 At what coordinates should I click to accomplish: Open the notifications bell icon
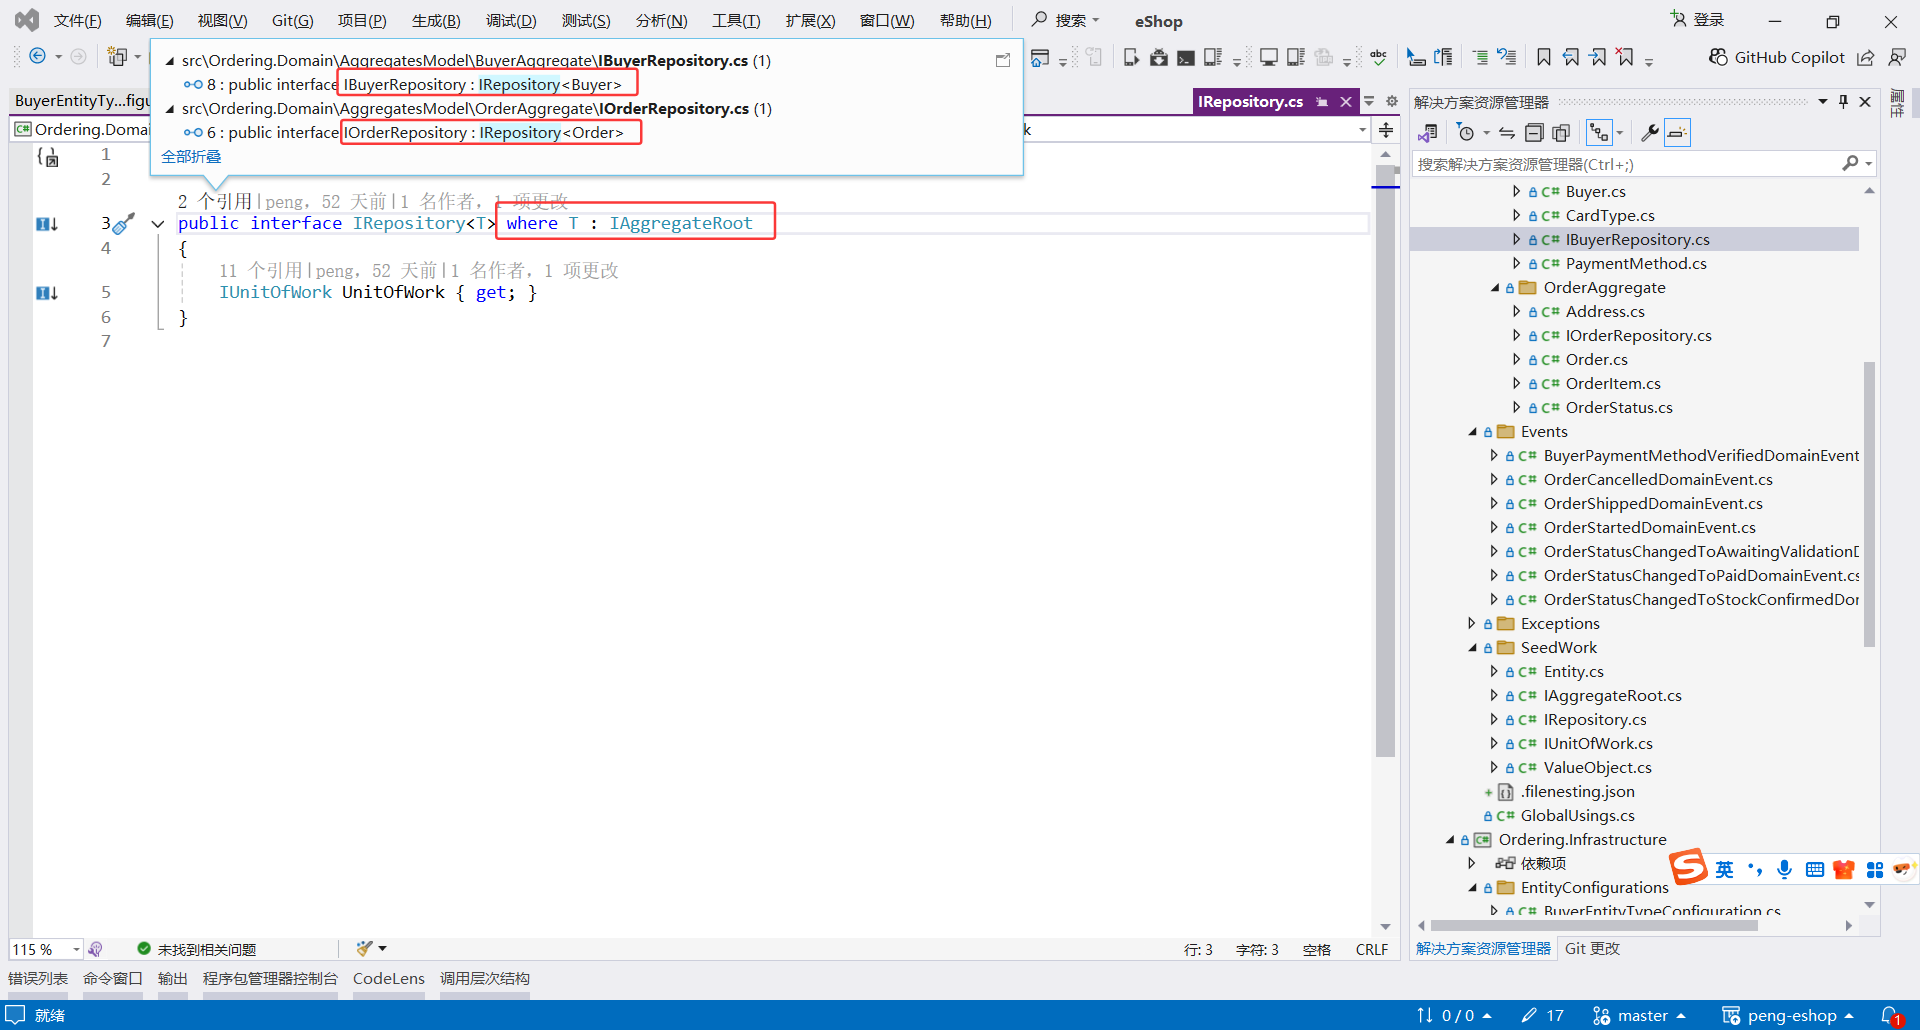pos(1890,1016)
